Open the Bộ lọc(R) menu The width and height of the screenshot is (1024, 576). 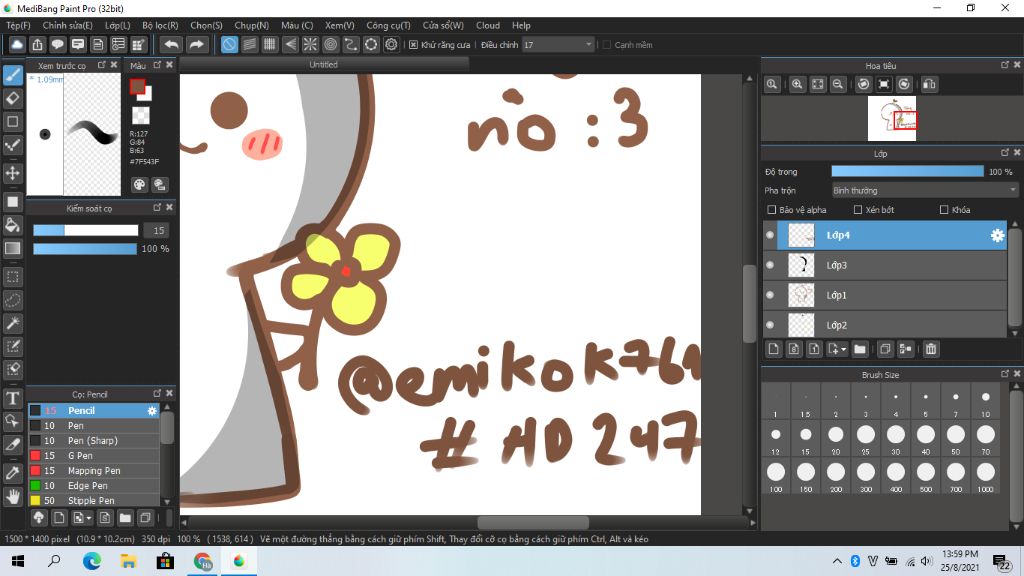coord(160,25)
